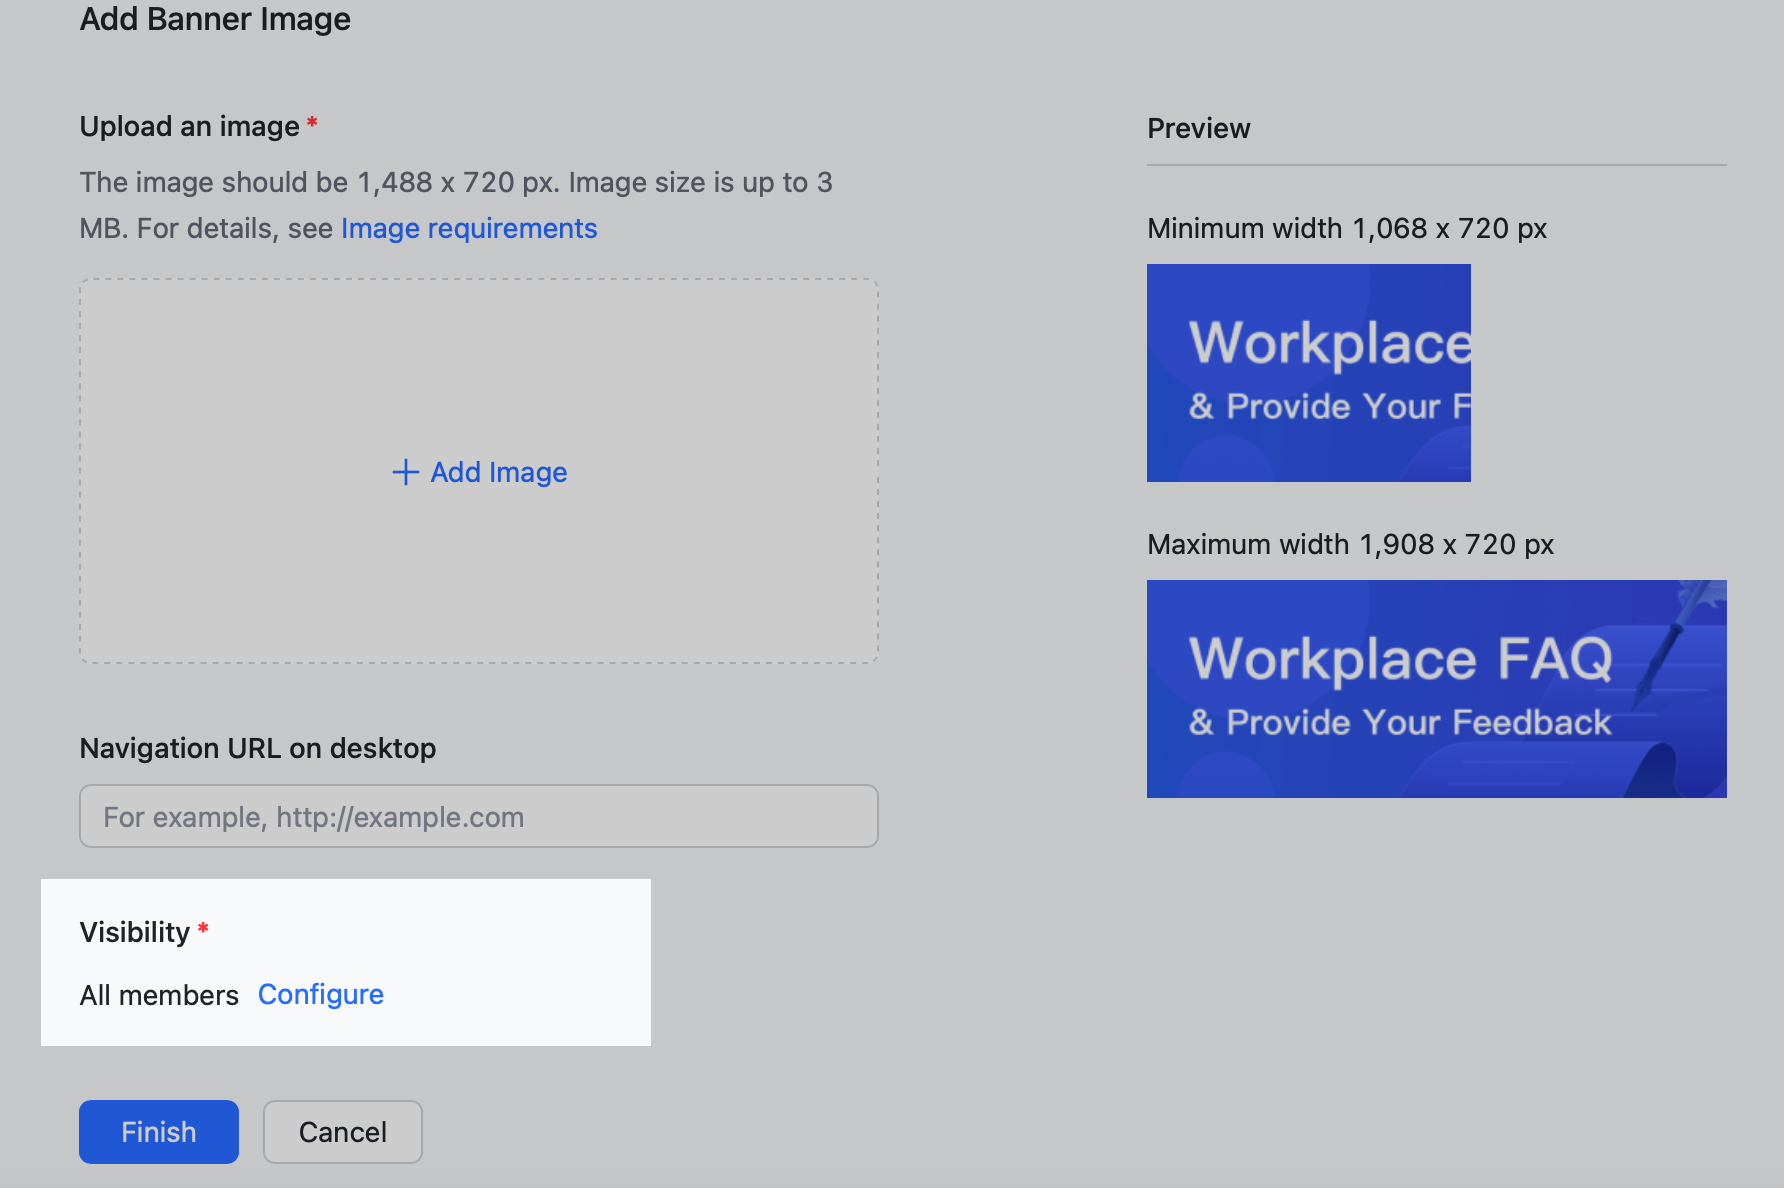Screen dimensions: 1784x1188
Task: Click the Upload an image heading
Action: [189, 126]
